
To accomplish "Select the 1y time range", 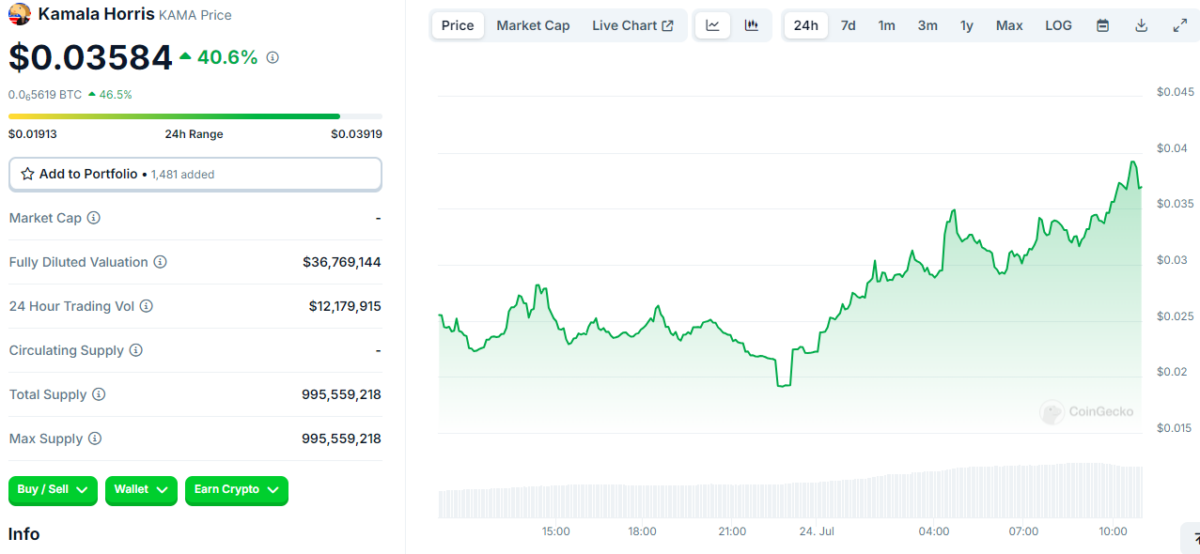I will [x=967, y=25].
